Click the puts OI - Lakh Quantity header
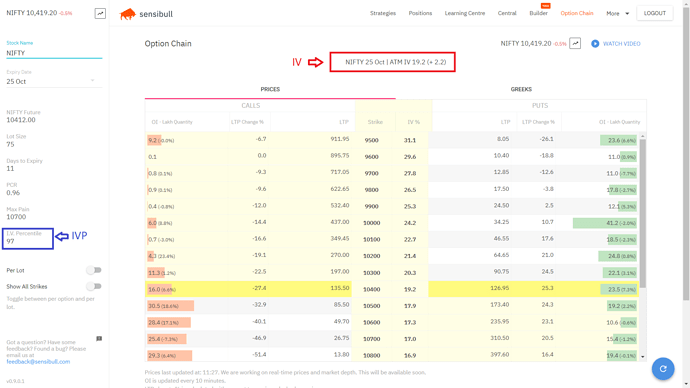This screenshot has width=690, height=388. click(619, 122)
